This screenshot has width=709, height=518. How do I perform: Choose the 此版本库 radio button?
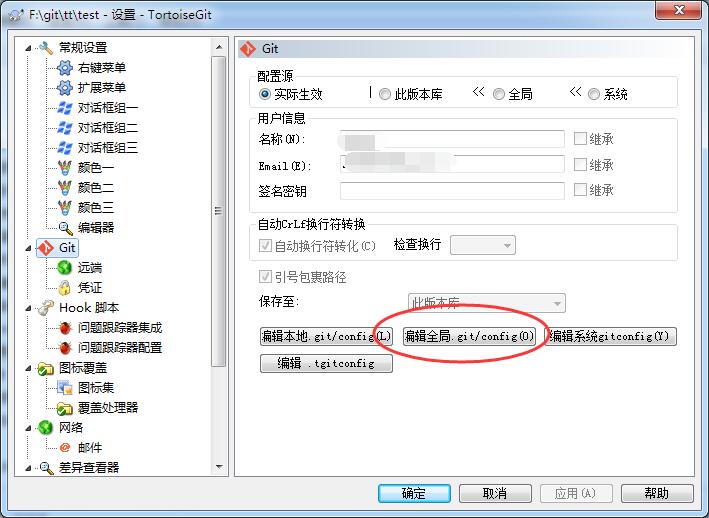click(385, 94)
